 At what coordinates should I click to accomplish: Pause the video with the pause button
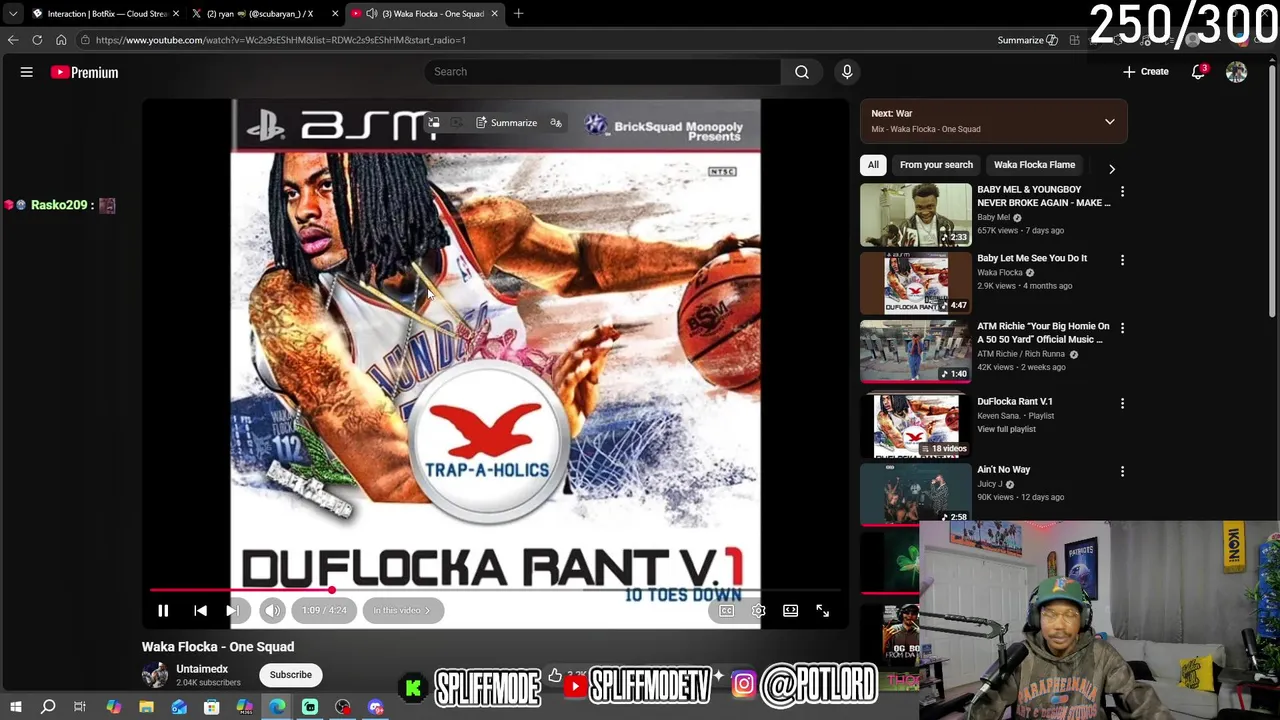pyautogui.click(x=163, y=610)
